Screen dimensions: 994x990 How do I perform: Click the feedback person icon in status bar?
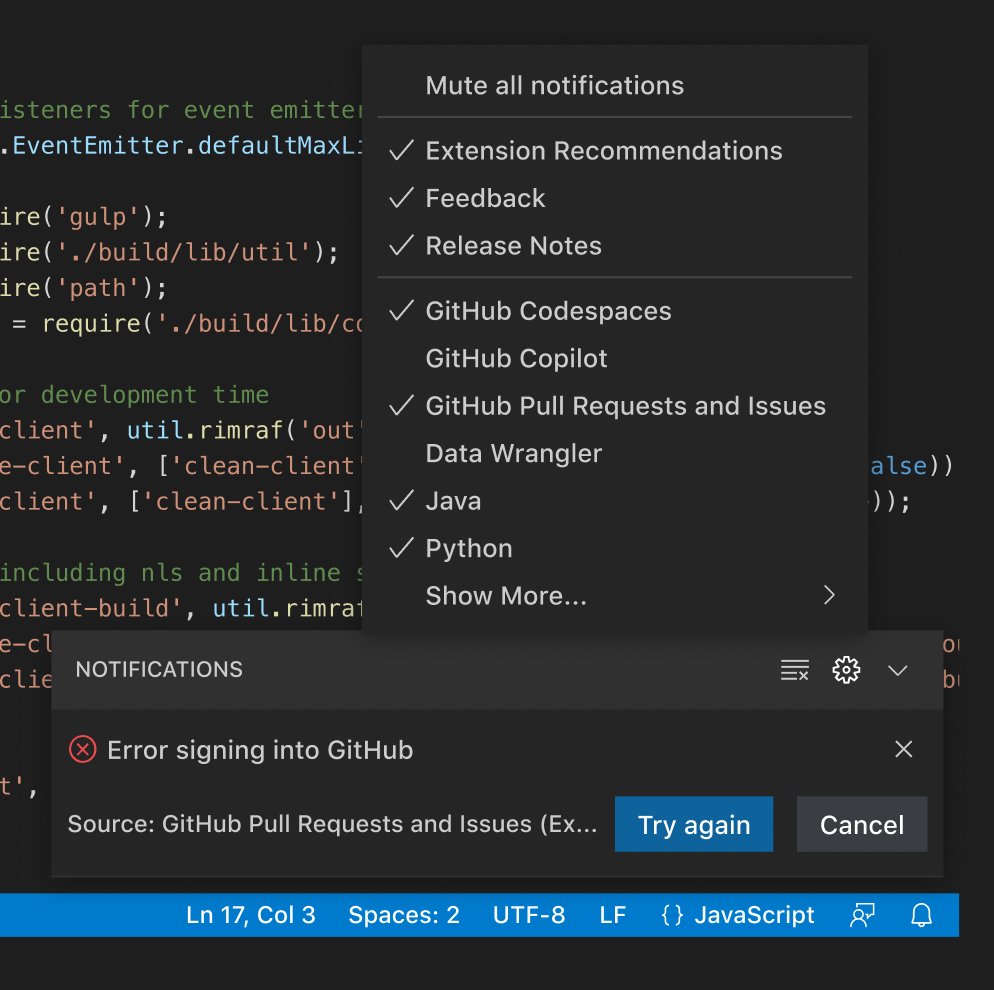(862, 915)
